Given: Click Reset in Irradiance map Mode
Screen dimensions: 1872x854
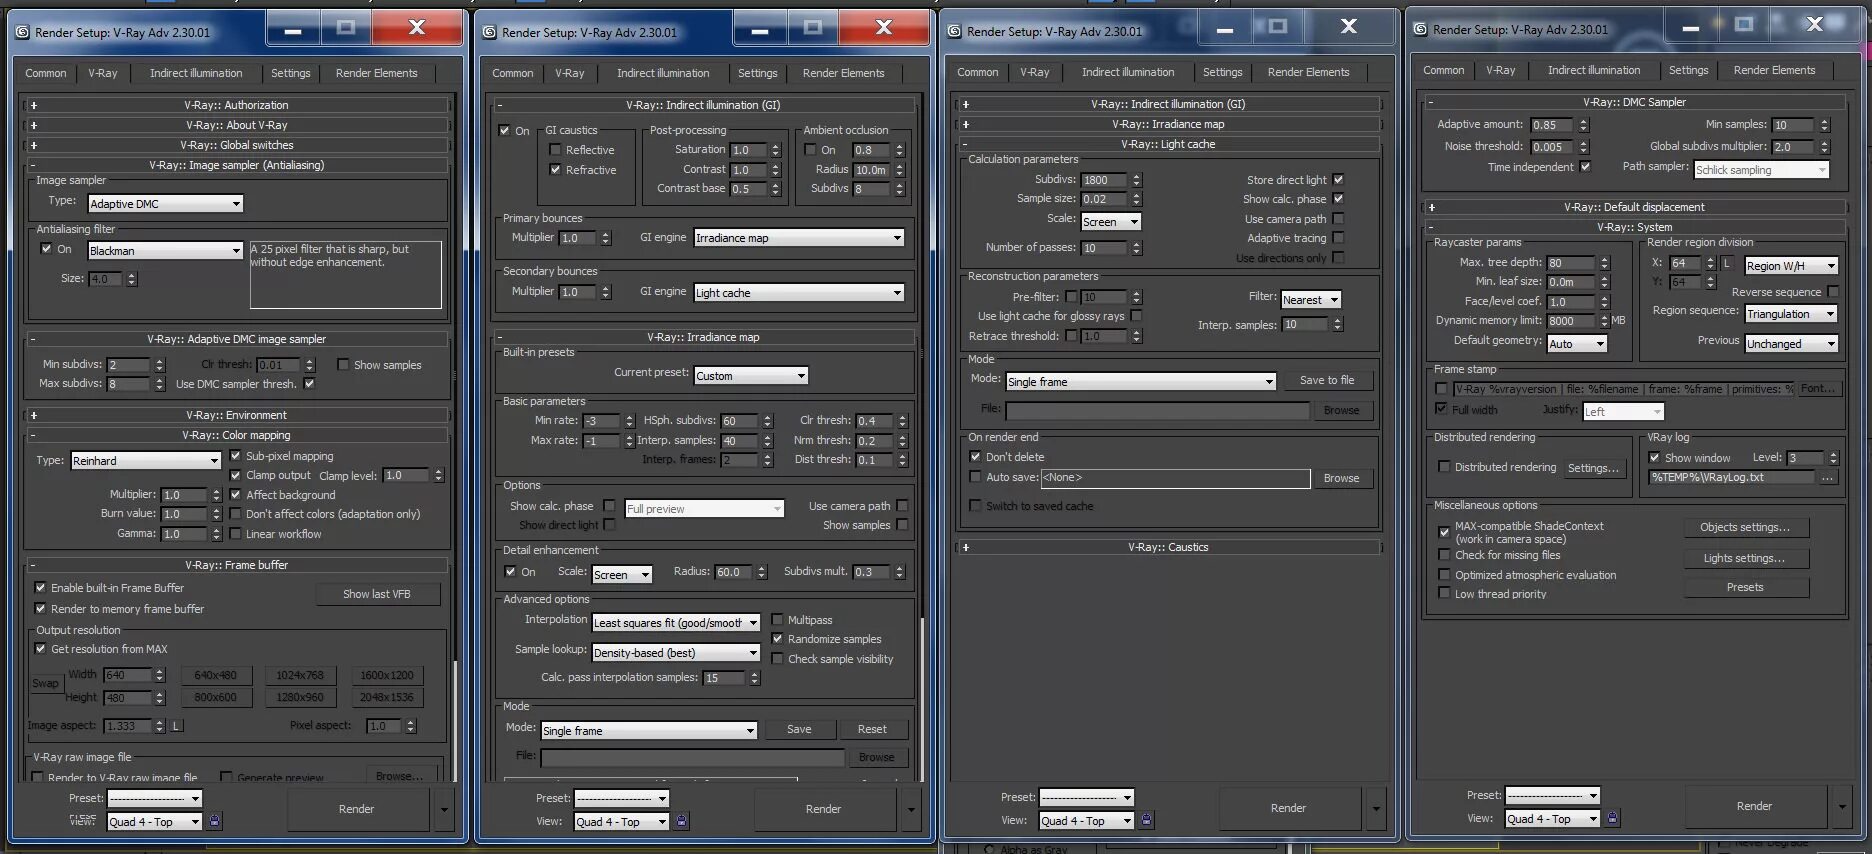Looking at the screenshot, I should pos(872,730).
